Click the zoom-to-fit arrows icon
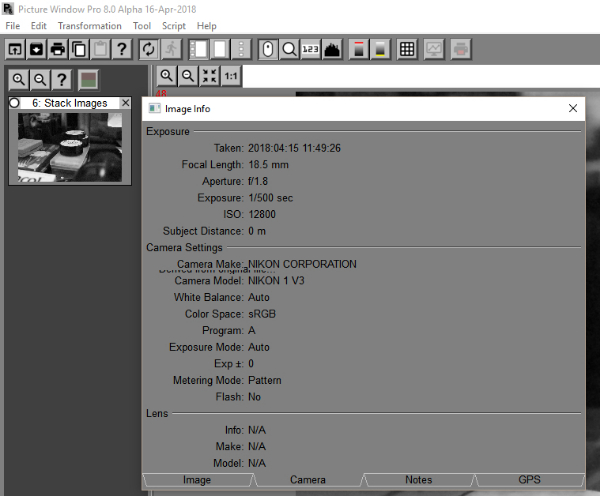This screenshot has width=600, height=496. point(209,76)
